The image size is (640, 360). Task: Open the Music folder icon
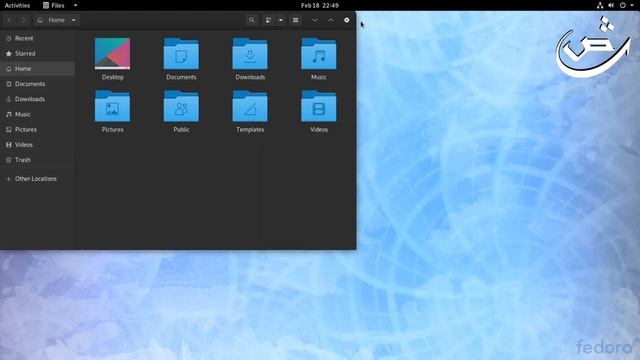pos(319,53)
